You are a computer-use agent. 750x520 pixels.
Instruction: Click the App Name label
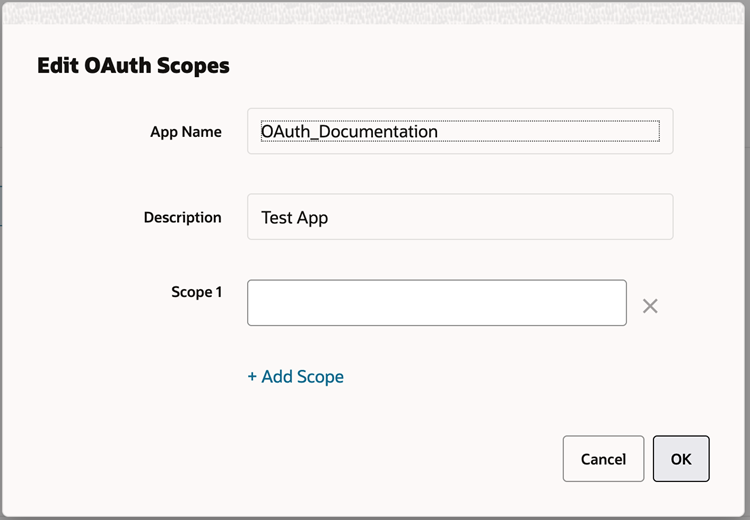[x=186, y=132]
